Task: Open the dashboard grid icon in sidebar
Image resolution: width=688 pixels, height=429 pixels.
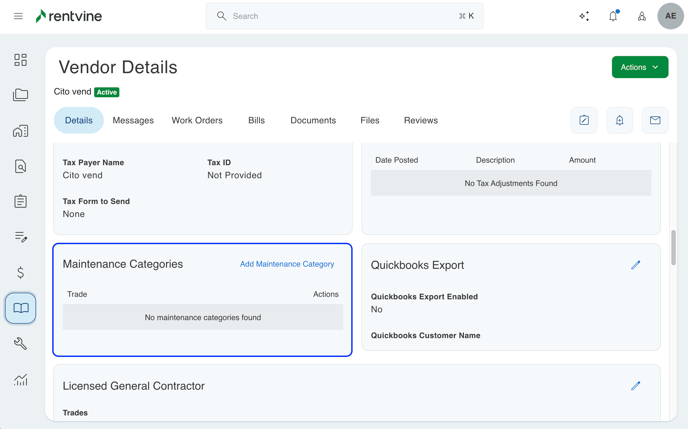Action: (x=20, y=60)
